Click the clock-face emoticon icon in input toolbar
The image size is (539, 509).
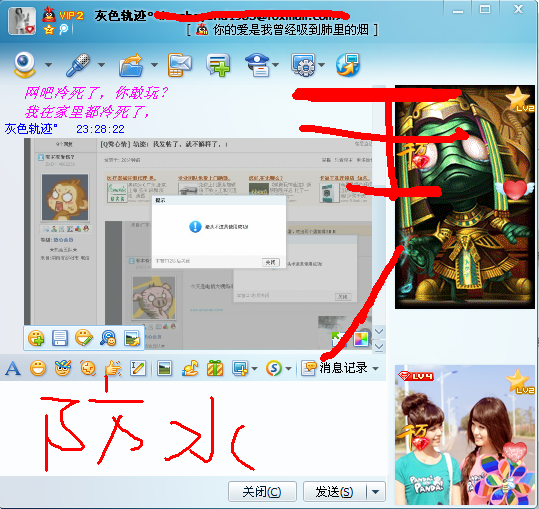pos(88,368)
